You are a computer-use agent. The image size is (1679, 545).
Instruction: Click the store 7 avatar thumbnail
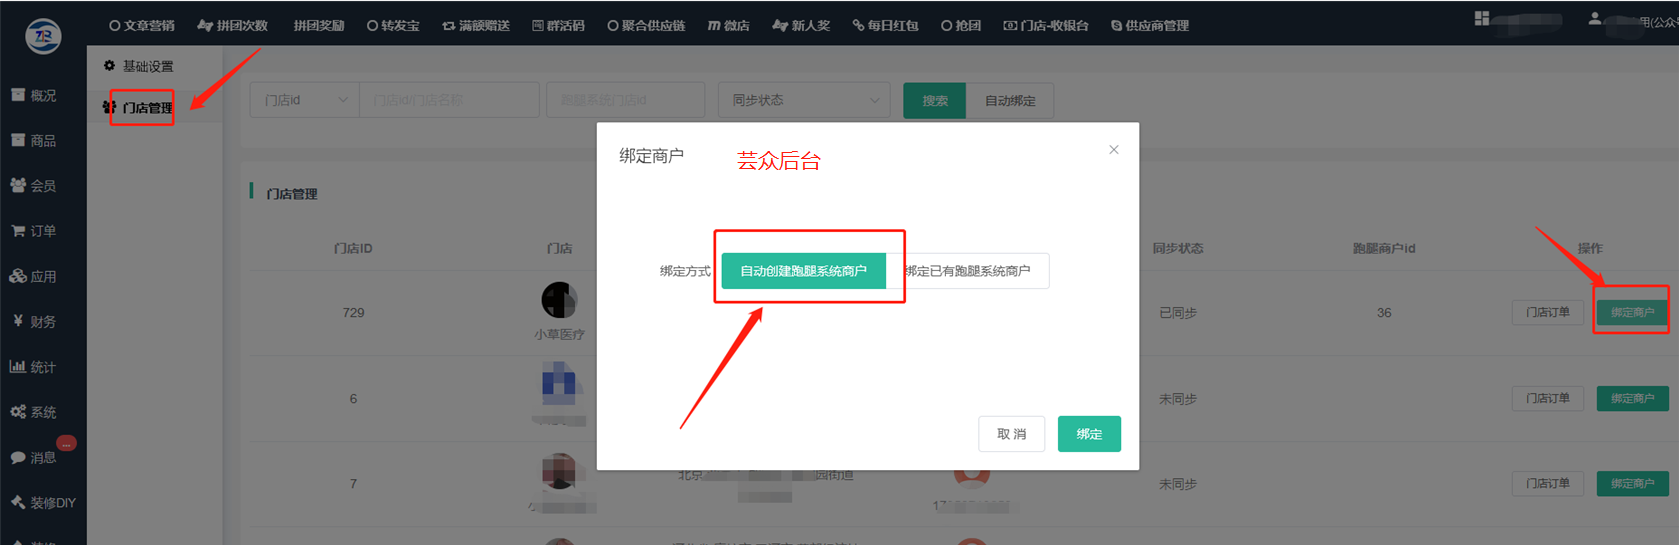(559, 471)
